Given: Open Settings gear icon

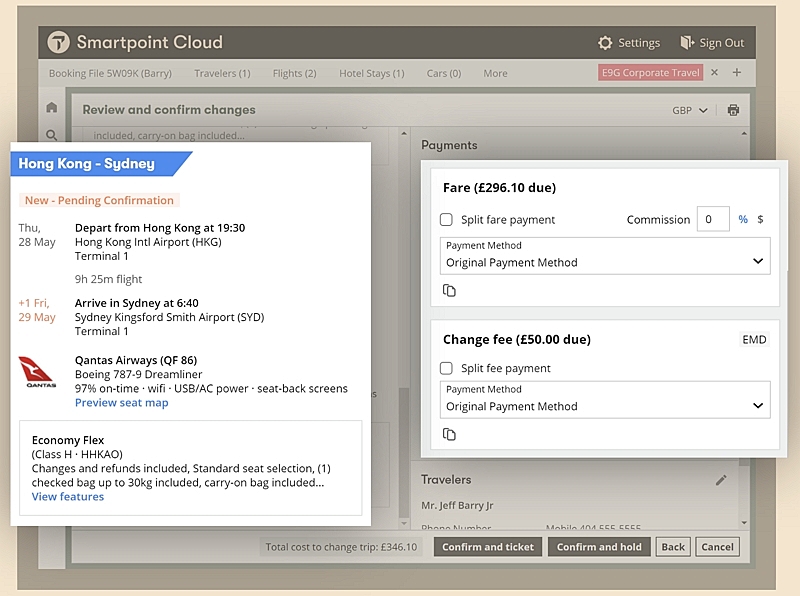Looking at the screenshot, I should (x=605, y=43).
